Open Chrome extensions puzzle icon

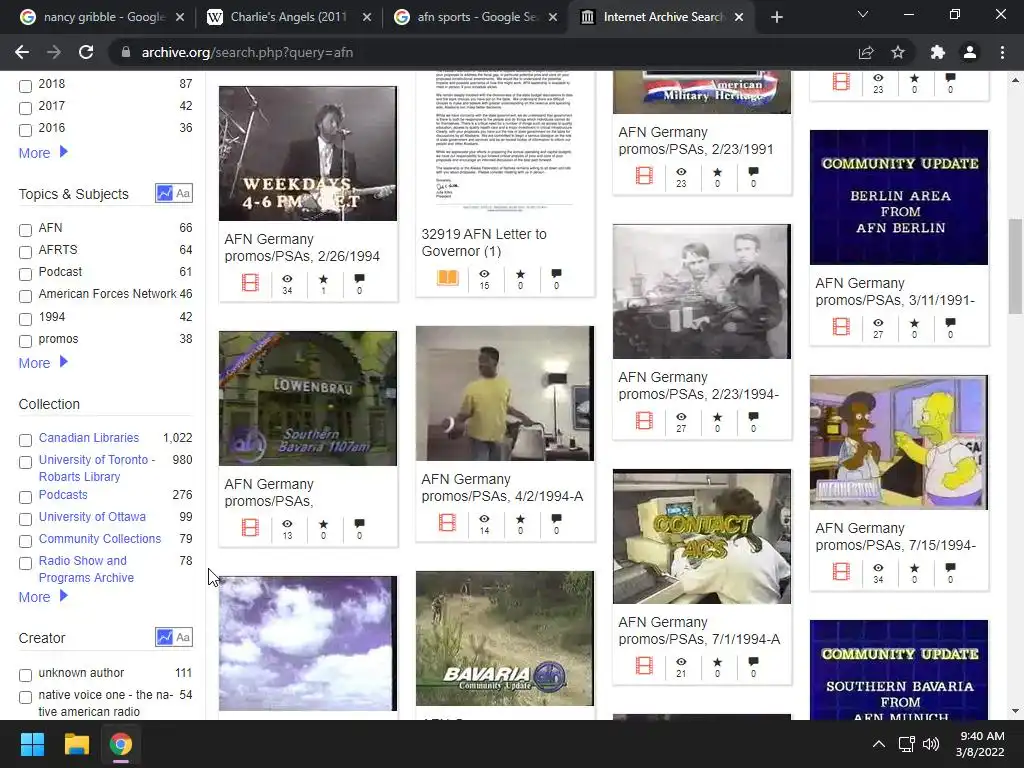[x=938, y=52]
